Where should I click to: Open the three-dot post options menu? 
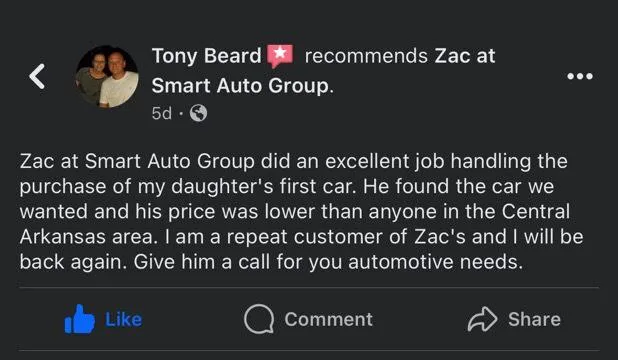coord(580,76)
